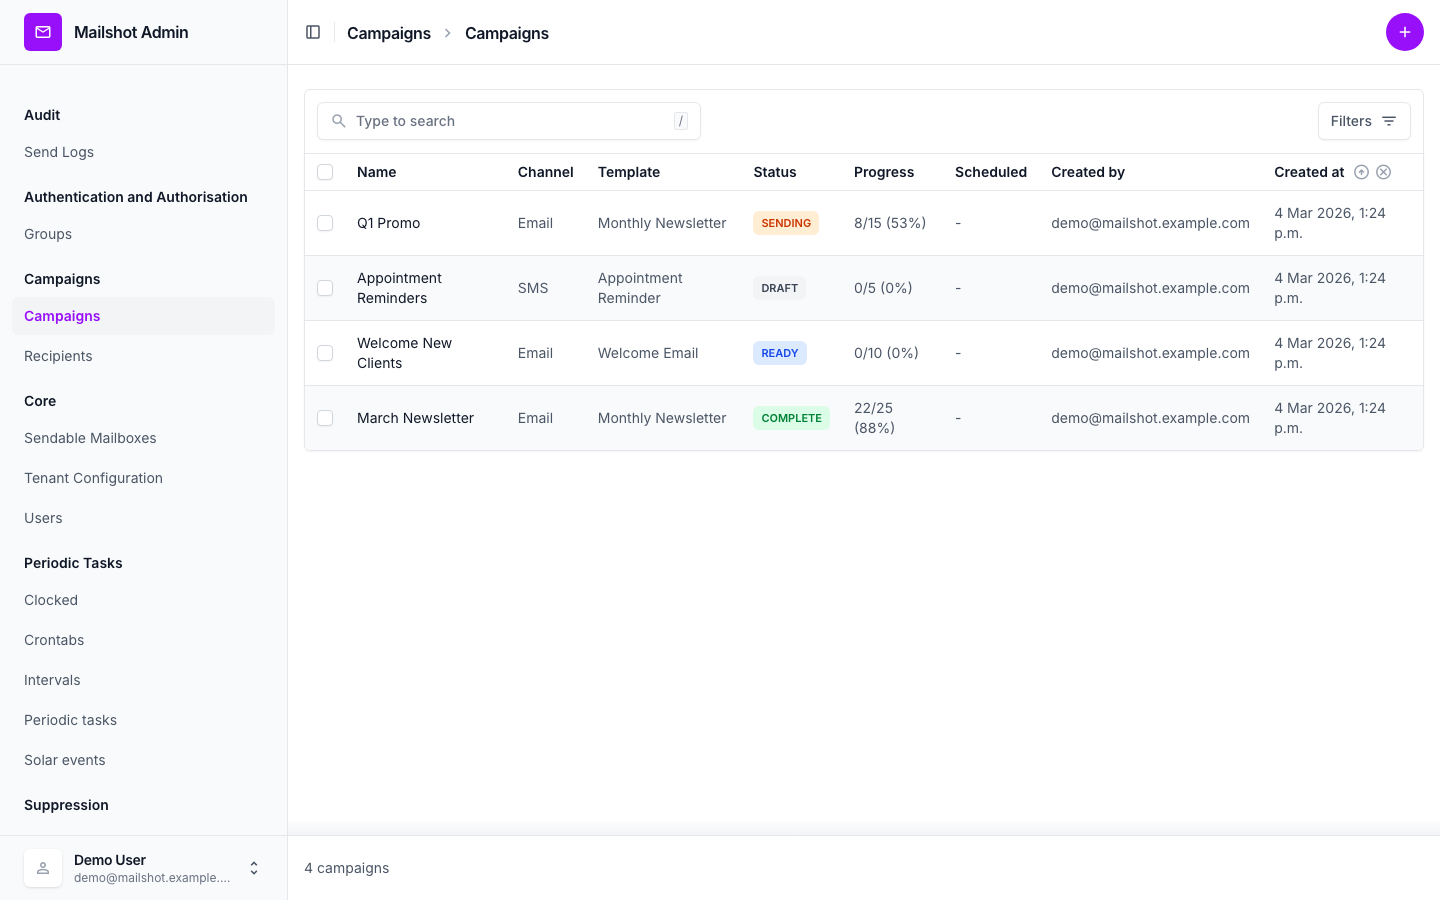
Task: Open Periodic tasks in the sidebar
Action: click(x=70, y=720)
